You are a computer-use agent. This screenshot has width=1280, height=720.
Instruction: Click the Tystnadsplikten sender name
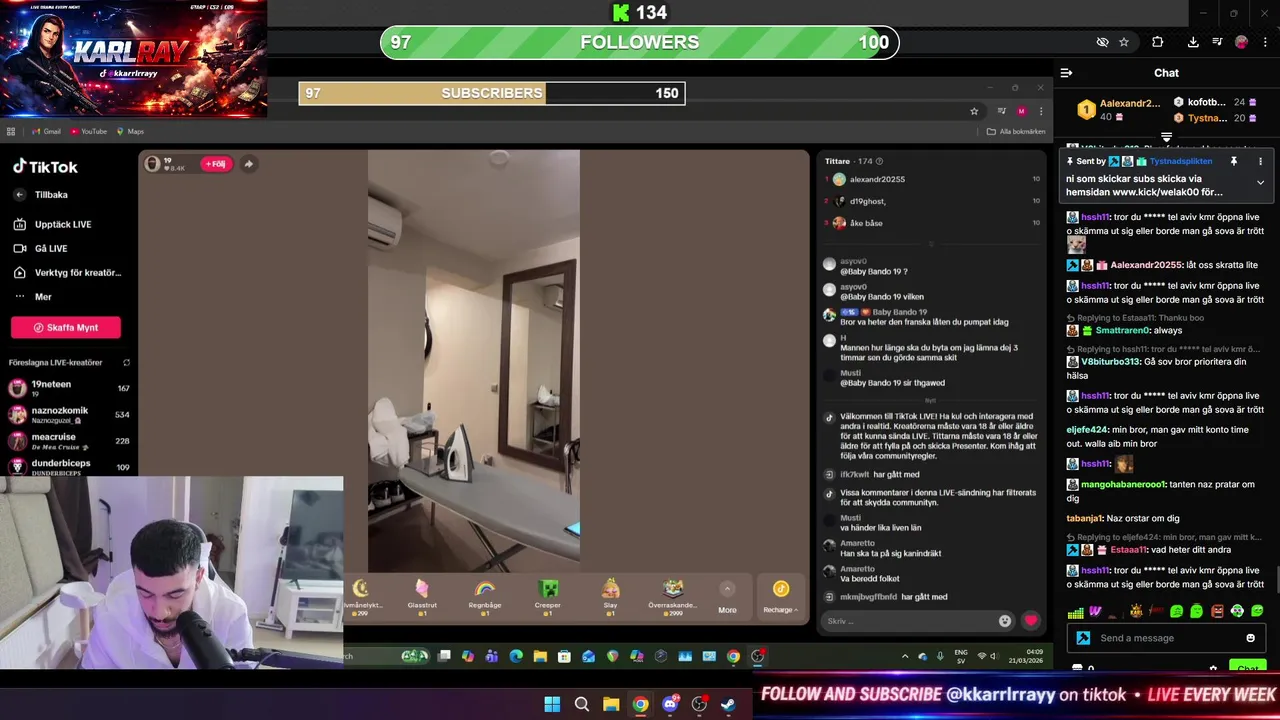tap(1181, 161)
